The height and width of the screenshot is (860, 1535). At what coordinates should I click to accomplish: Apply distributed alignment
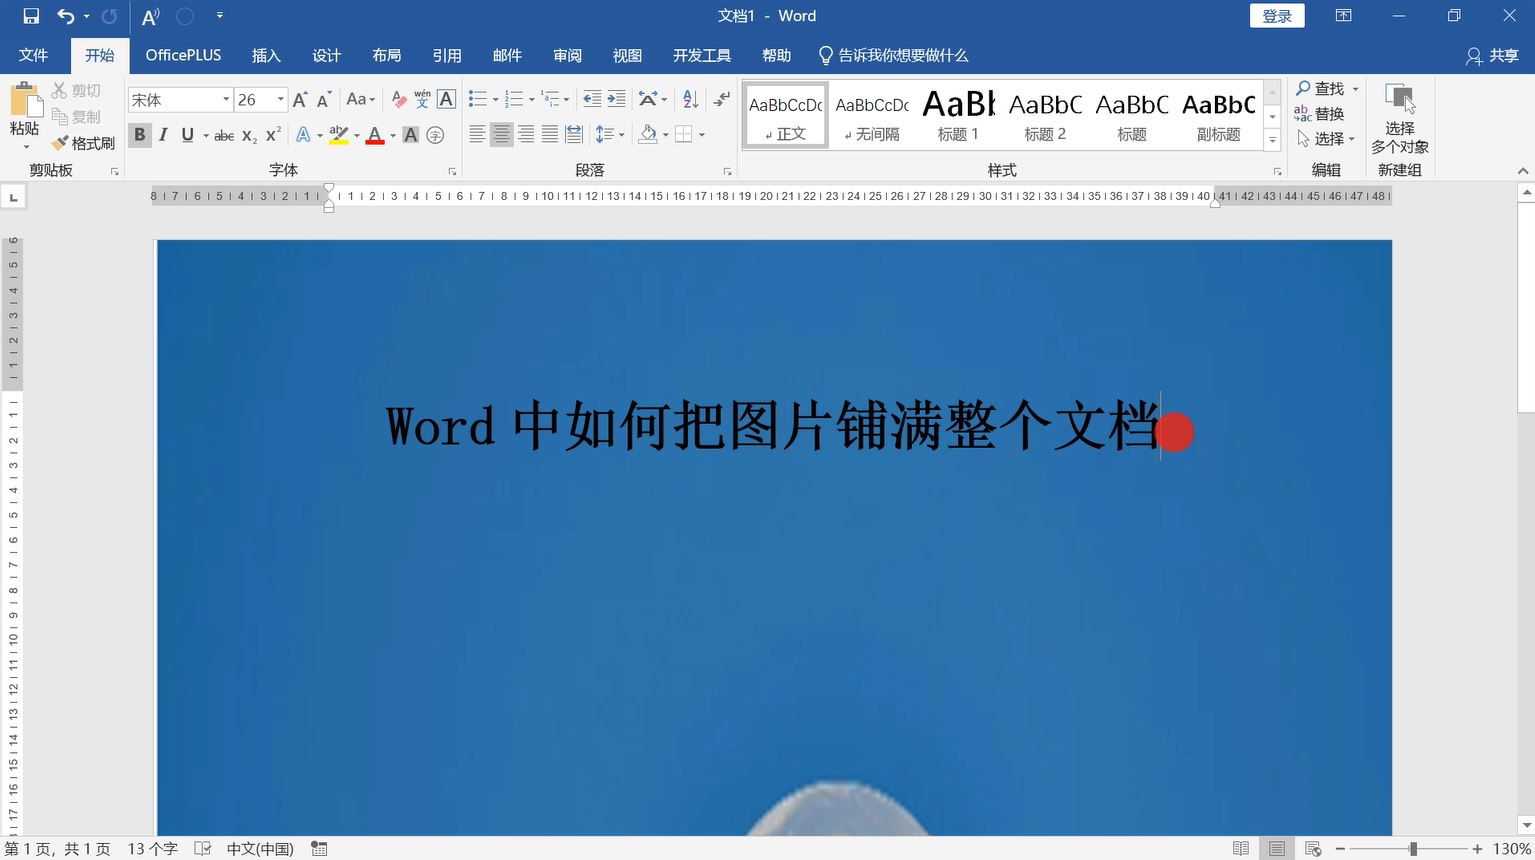point(574,135)
